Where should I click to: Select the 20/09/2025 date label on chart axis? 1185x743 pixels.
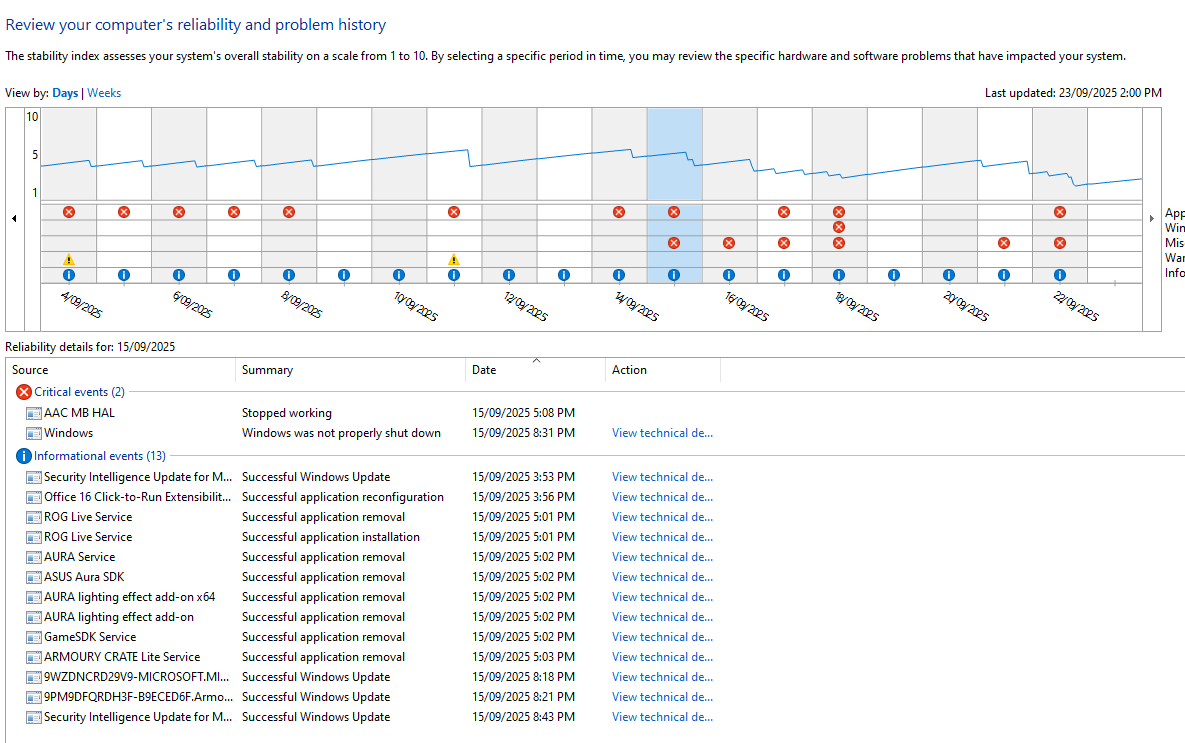(x=966, y=306)
